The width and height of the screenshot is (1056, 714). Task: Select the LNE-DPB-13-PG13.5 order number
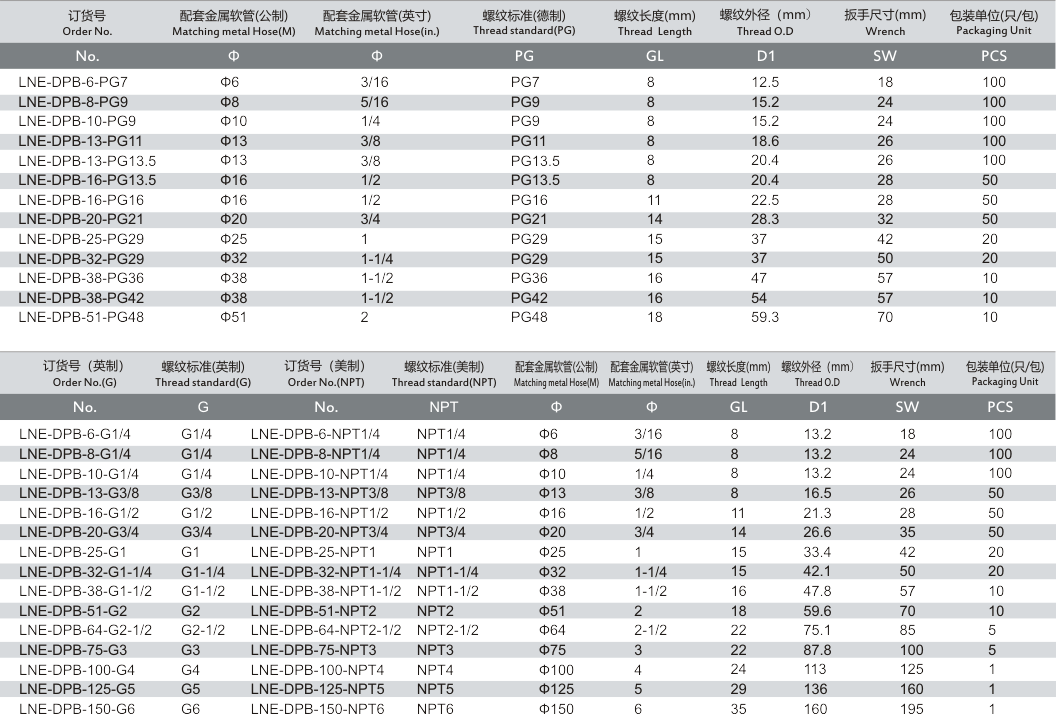pyautogui.click(x=87, y=160)
